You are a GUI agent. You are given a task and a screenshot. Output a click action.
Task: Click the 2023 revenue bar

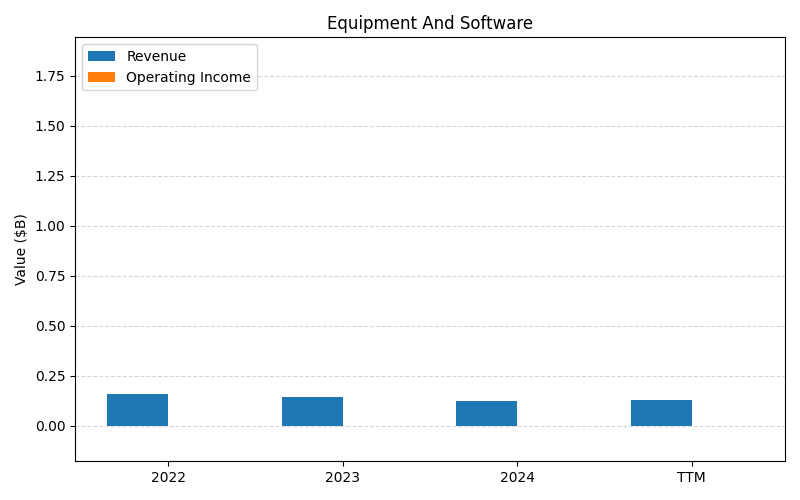pos(312,412)
